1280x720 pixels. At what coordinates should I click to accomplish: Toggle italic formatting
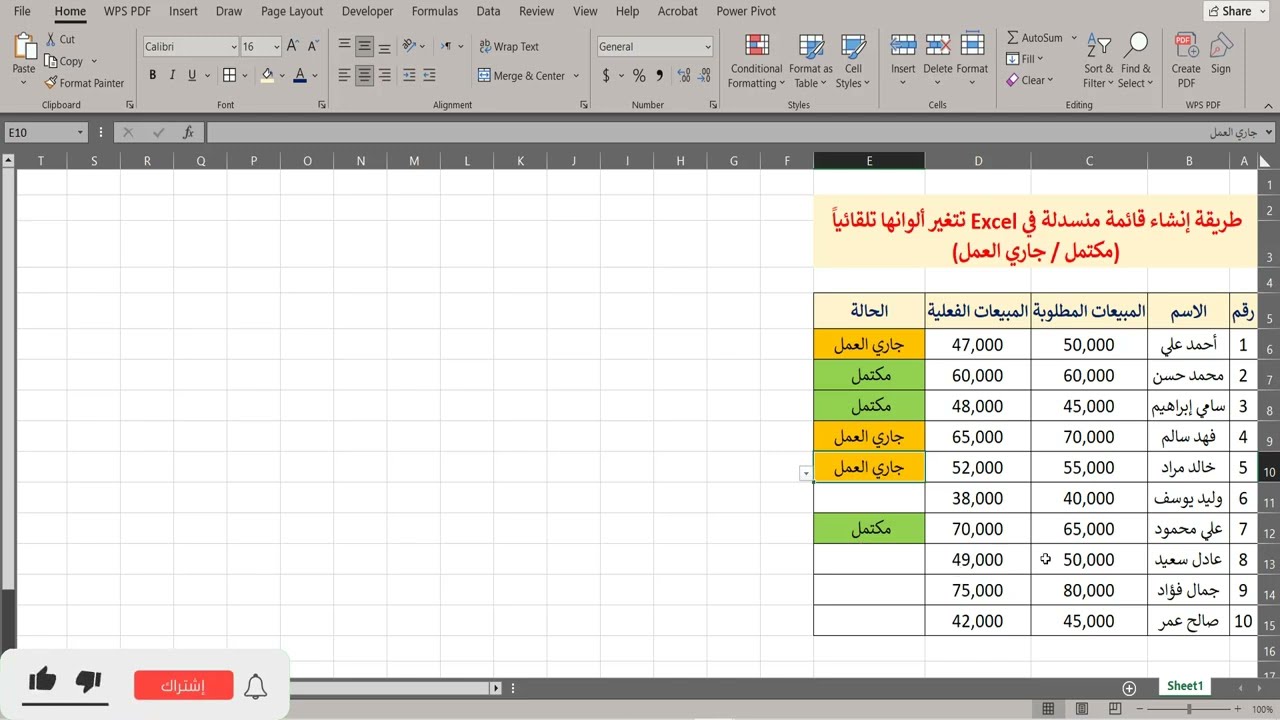[172, 75]
